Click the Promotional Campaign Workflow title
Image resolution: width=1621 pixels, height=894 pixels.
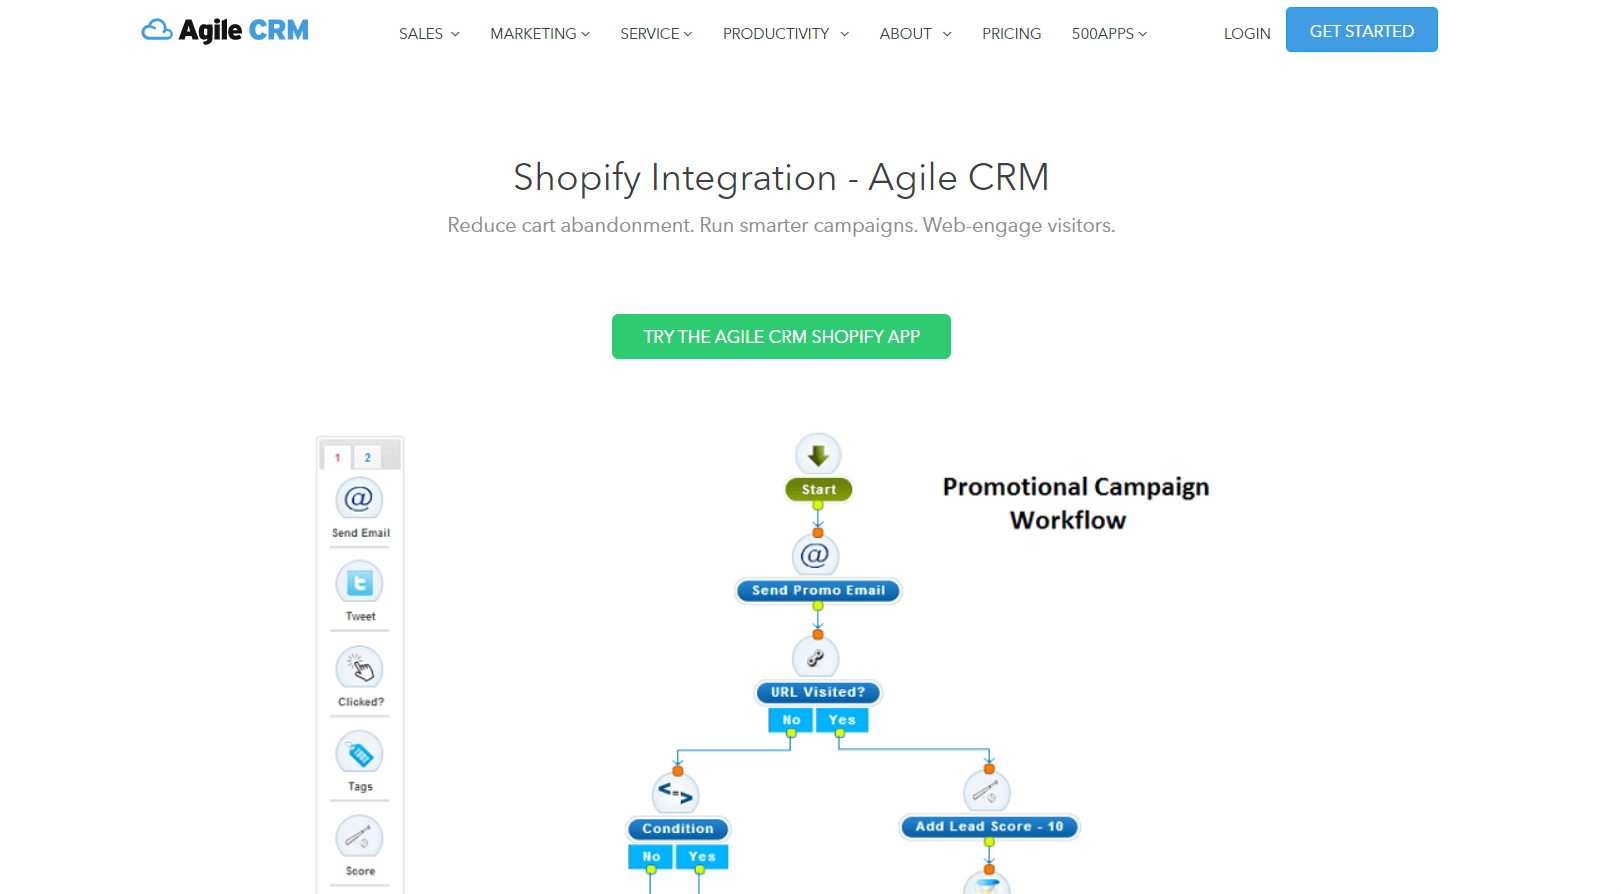coord(1075,503)
